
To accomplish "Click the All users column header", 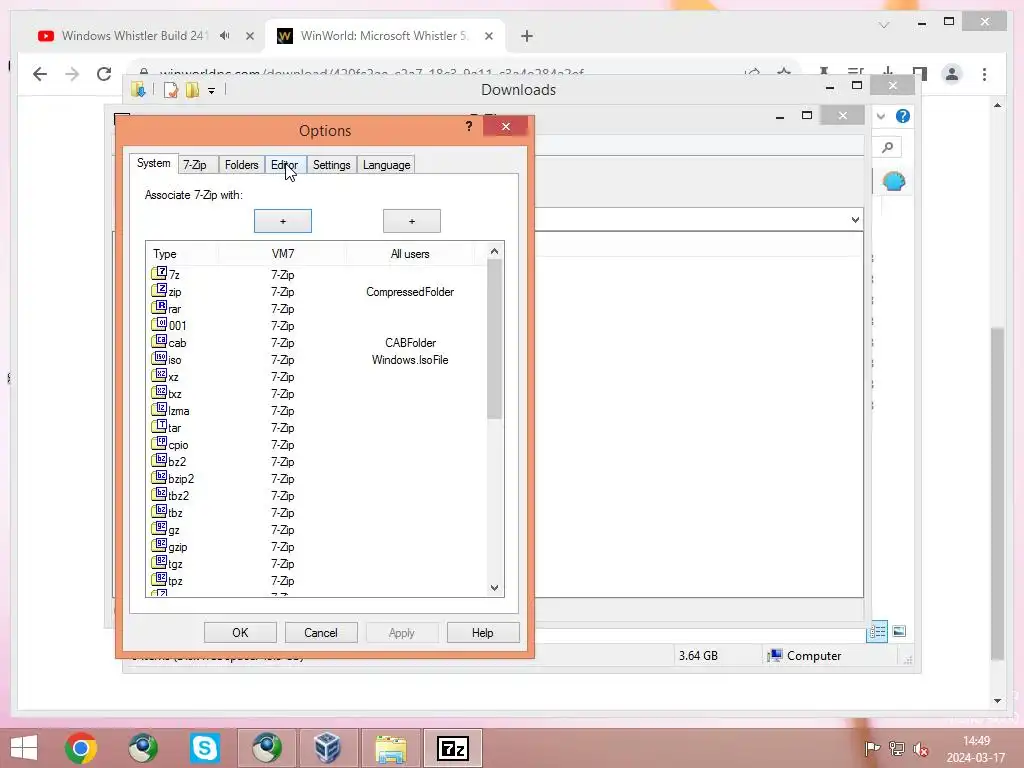I will (x=410, y=254).
